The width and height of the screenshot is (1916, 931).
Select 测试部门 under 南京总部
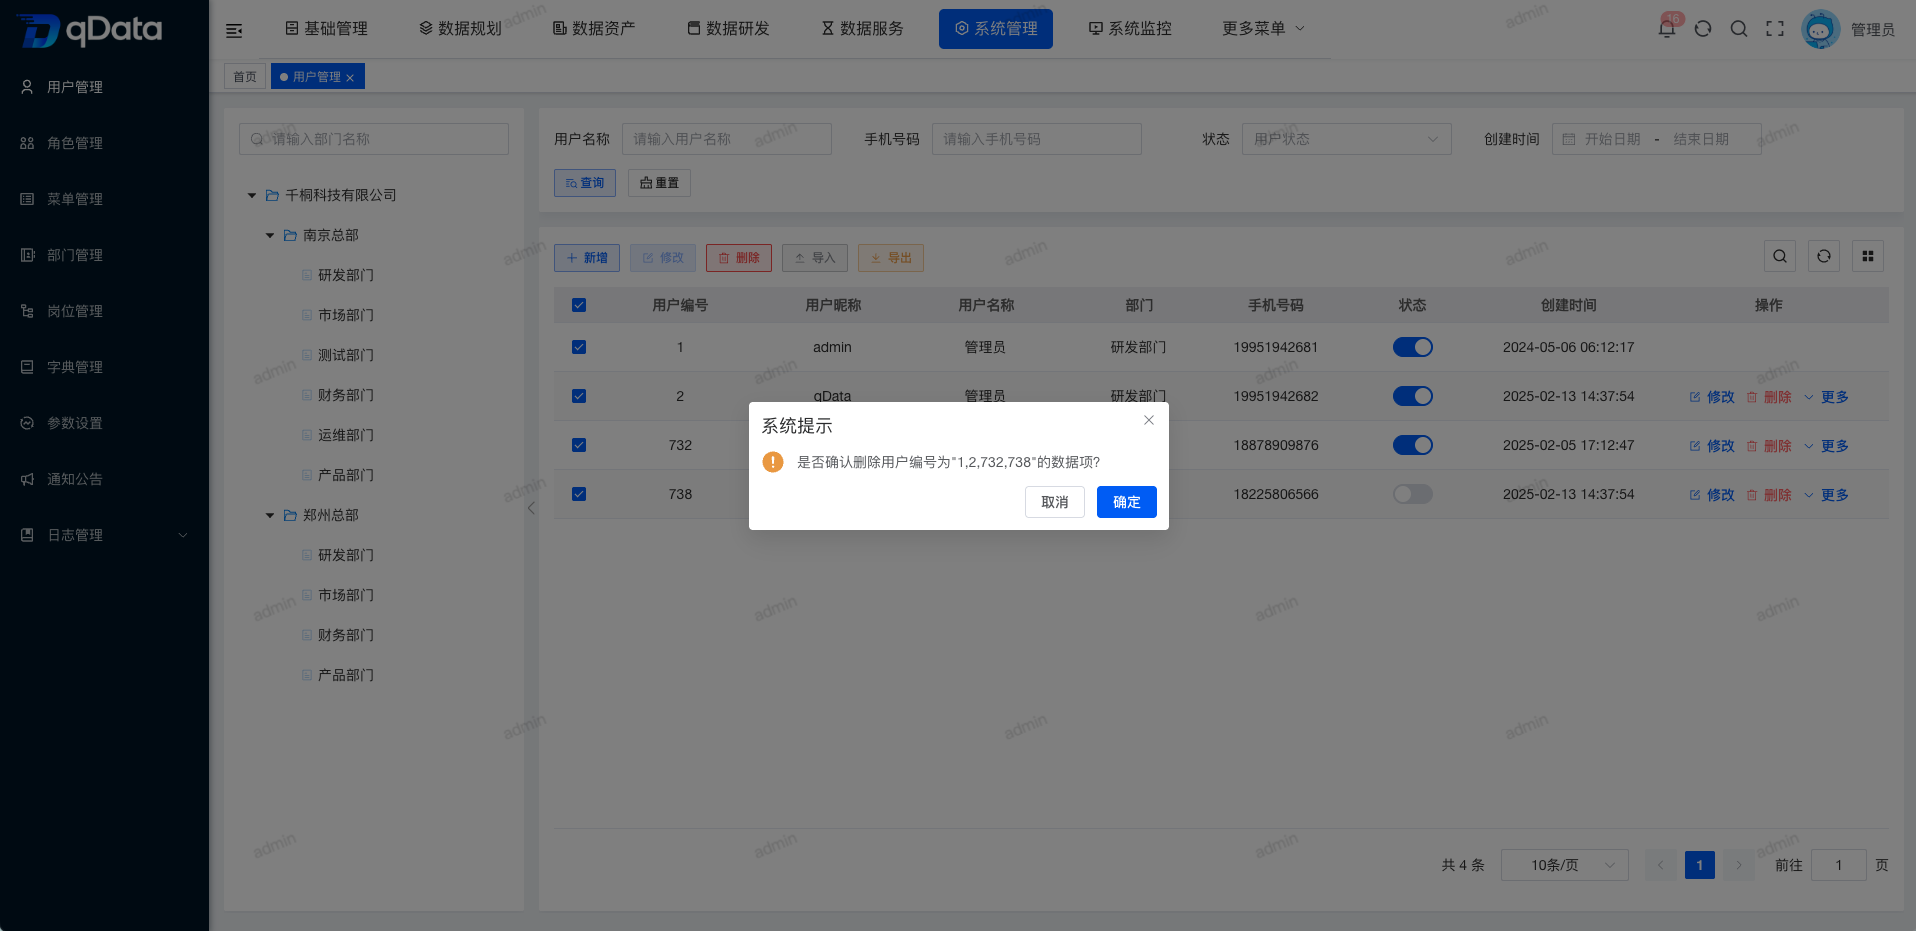point(346,355)
